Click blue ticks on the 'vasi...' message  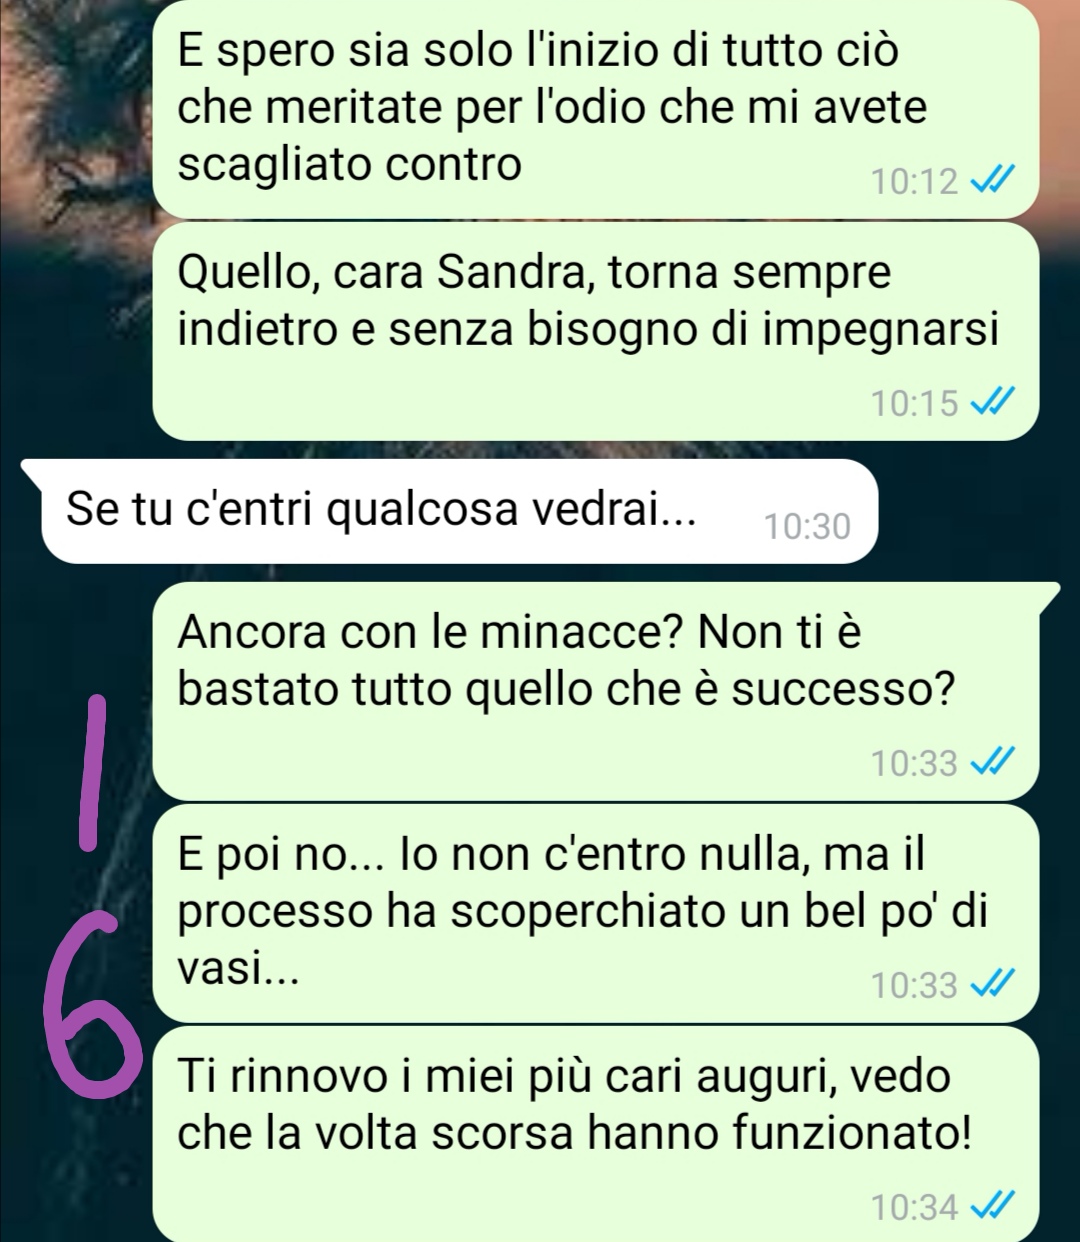pos(992,985)
